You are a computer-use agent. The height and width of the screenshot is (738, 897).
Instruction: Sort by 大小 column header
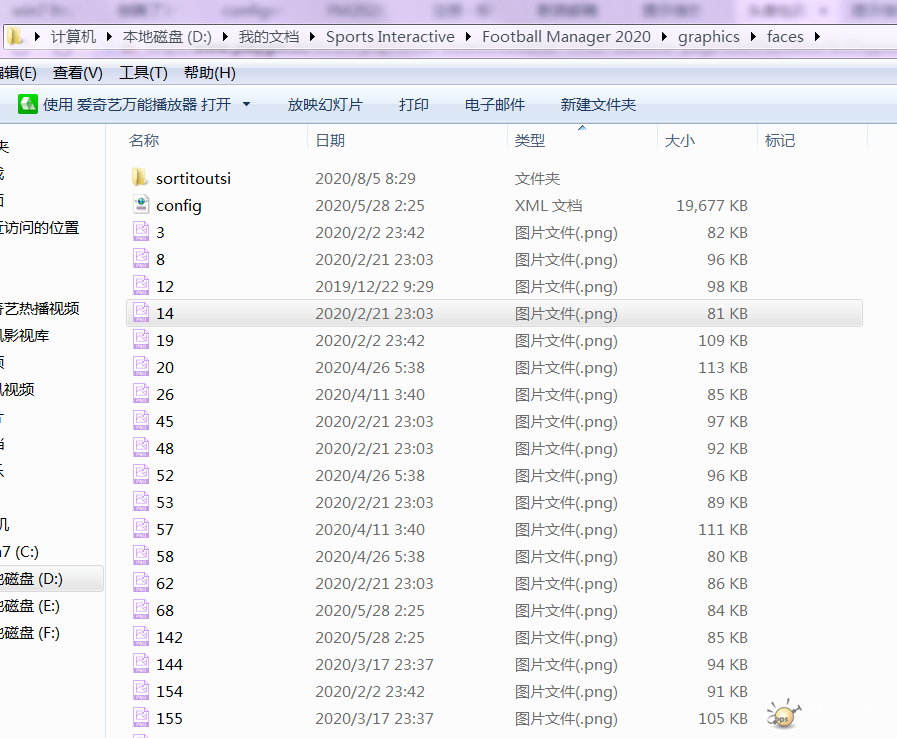click(x=680, y=140)
